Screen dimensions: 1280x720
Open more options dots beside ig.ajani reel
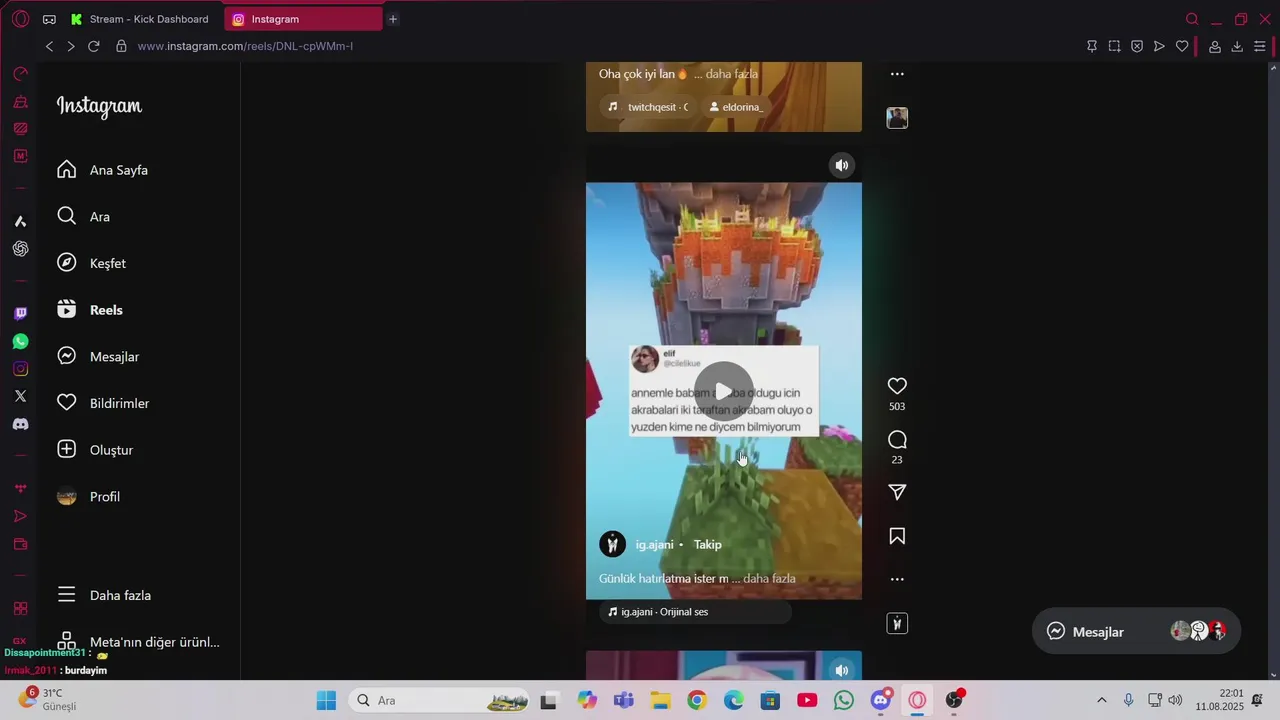(x=897, y=579)
